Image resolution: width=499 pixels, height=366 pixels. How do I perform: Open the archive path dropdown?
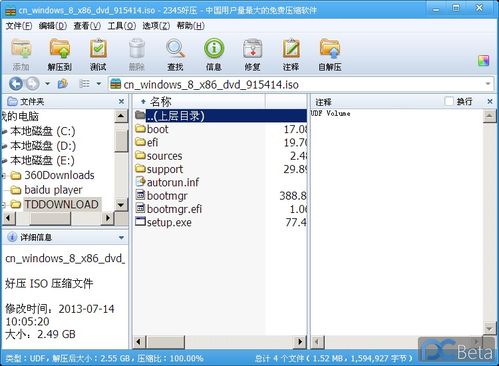488,84
